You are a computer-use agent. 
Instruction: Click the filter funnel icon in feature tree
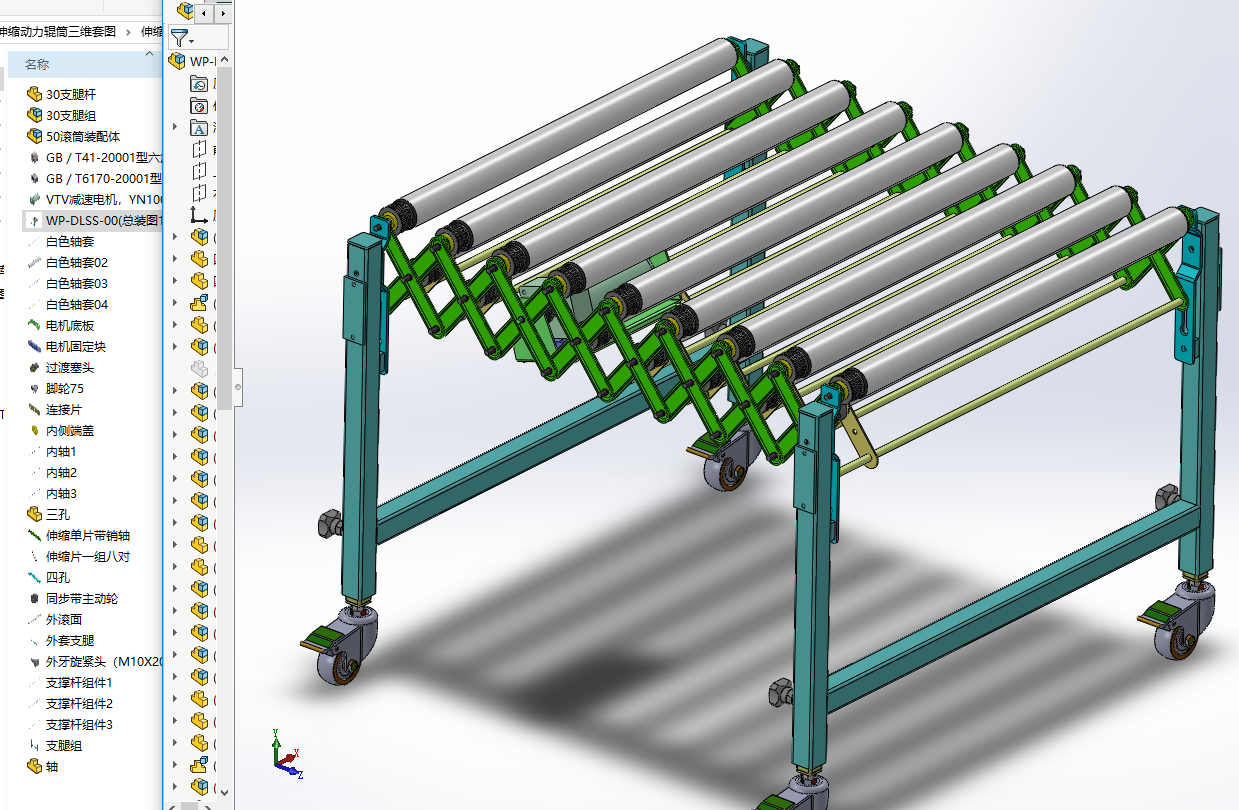coord(179,38)
